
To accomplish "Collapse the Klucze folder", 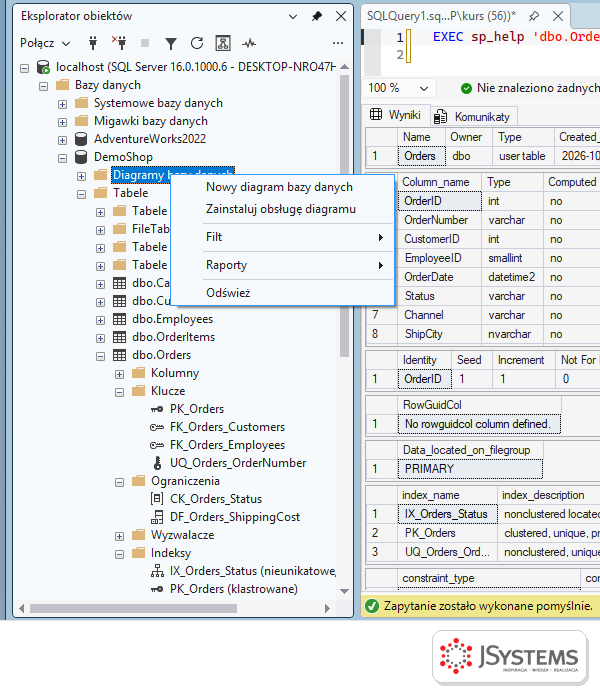I will [x=120, y=392].
